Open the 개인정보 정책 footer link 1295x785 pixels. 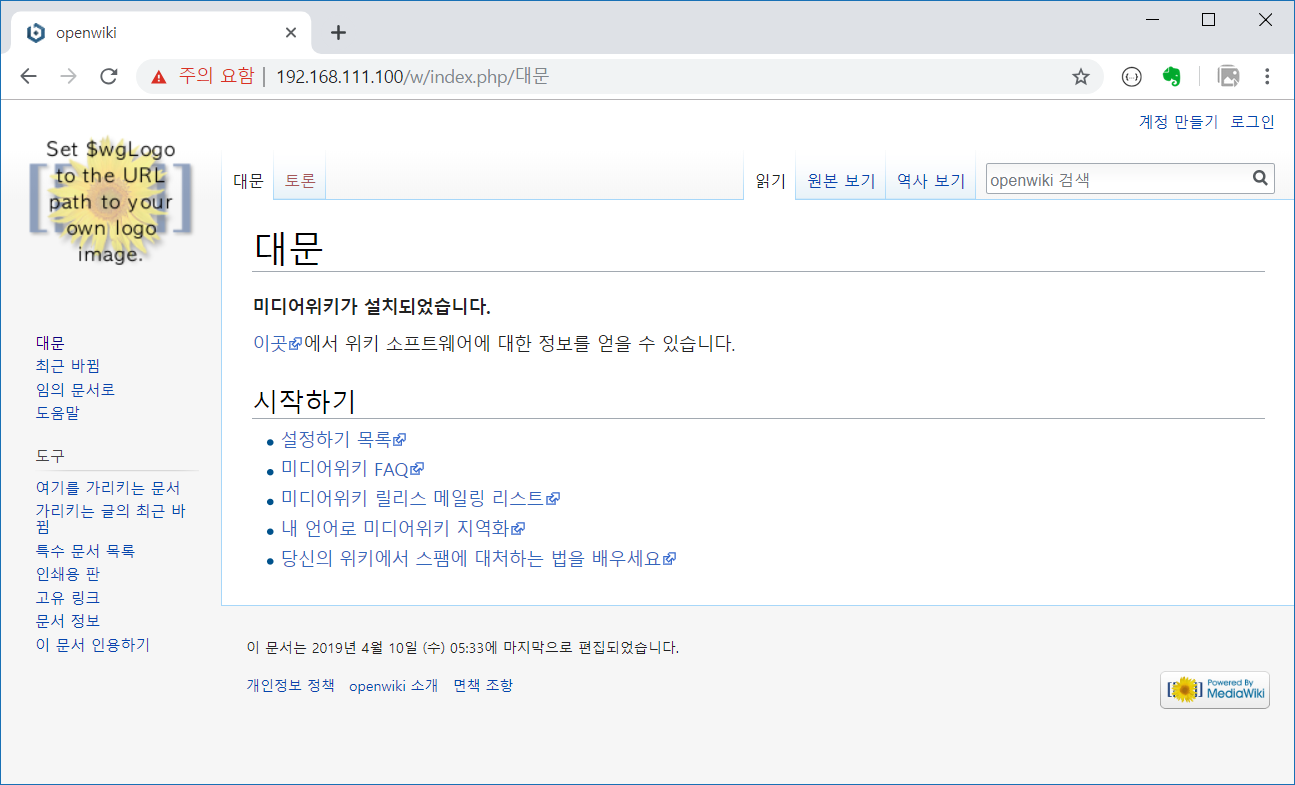(x=291, y=686)
